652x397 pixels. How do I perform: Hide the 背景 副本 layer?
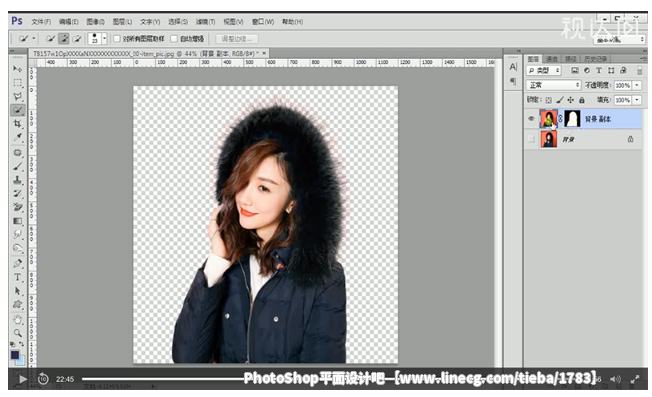531,119
